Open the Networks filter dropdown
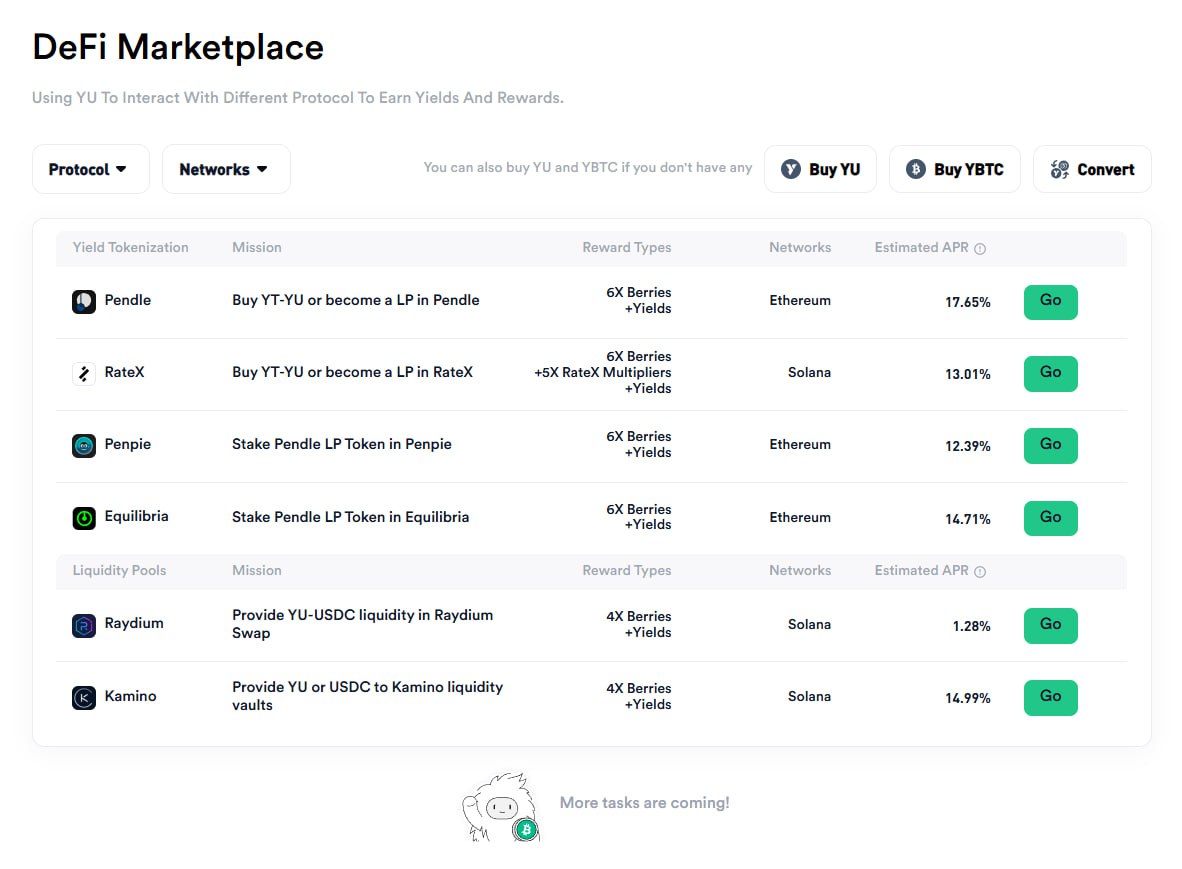 (226, 169)
